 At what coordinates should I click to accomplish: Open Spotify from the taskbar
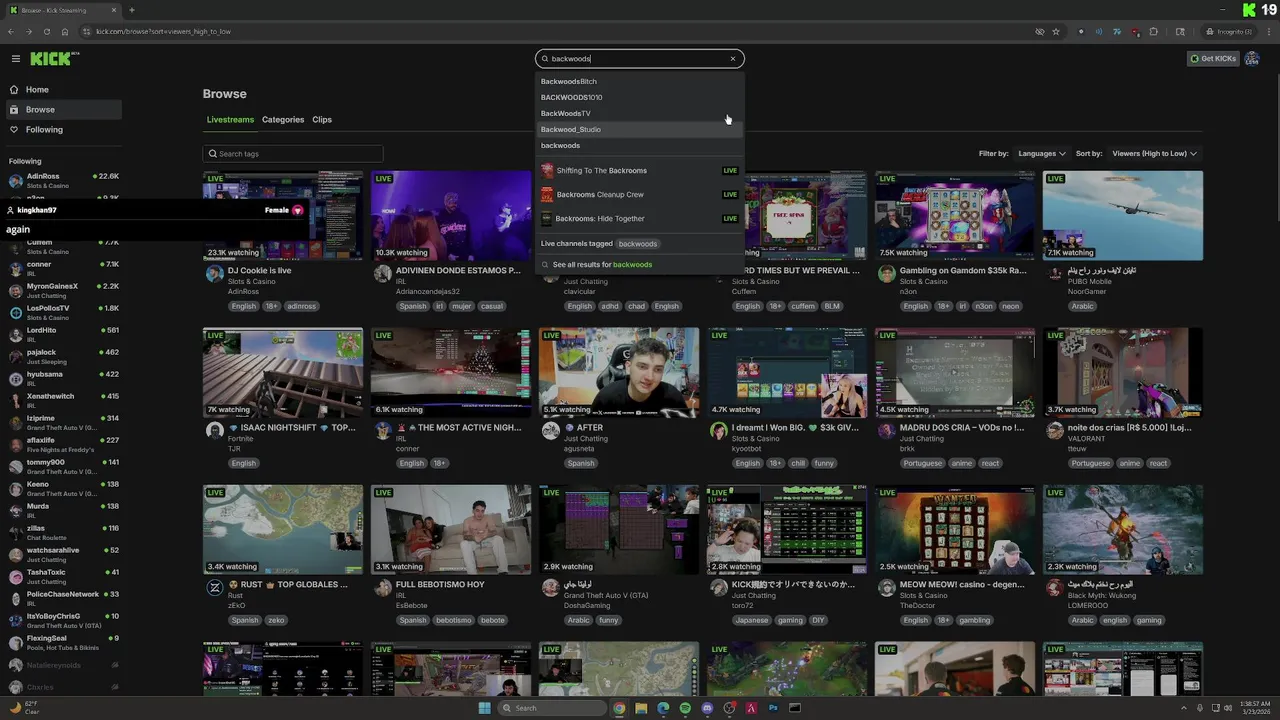685,708
